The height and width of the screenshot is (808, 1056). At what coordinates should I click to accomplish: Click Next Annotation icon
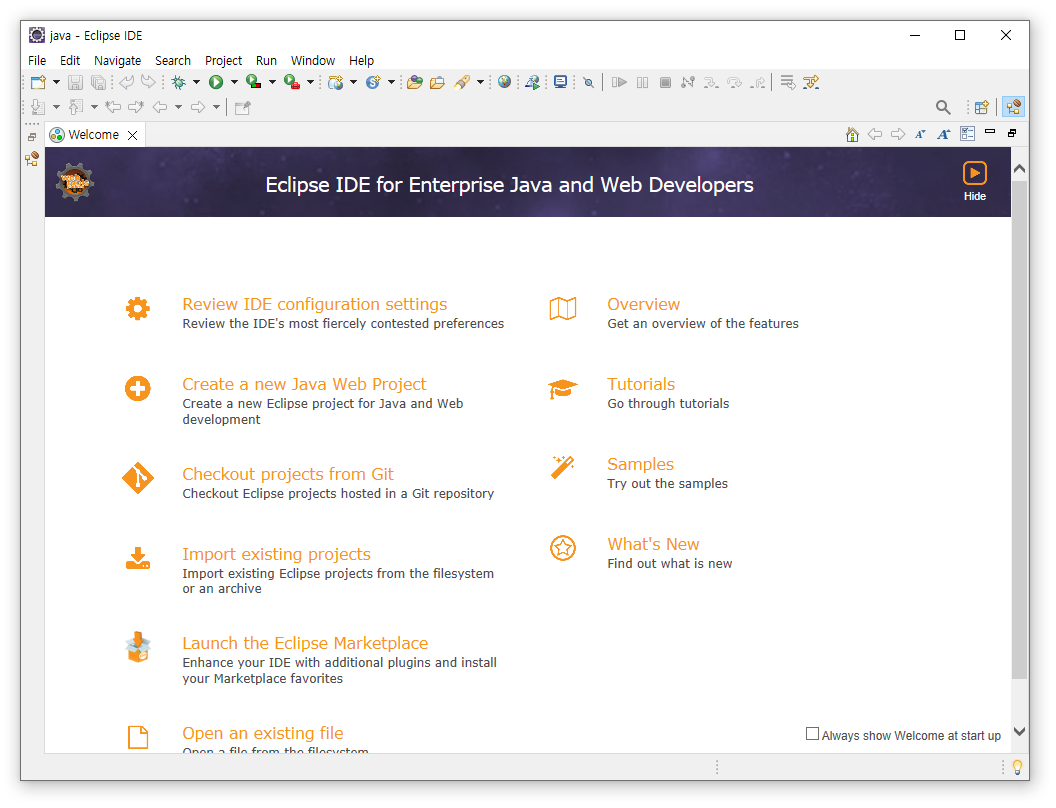38,107
